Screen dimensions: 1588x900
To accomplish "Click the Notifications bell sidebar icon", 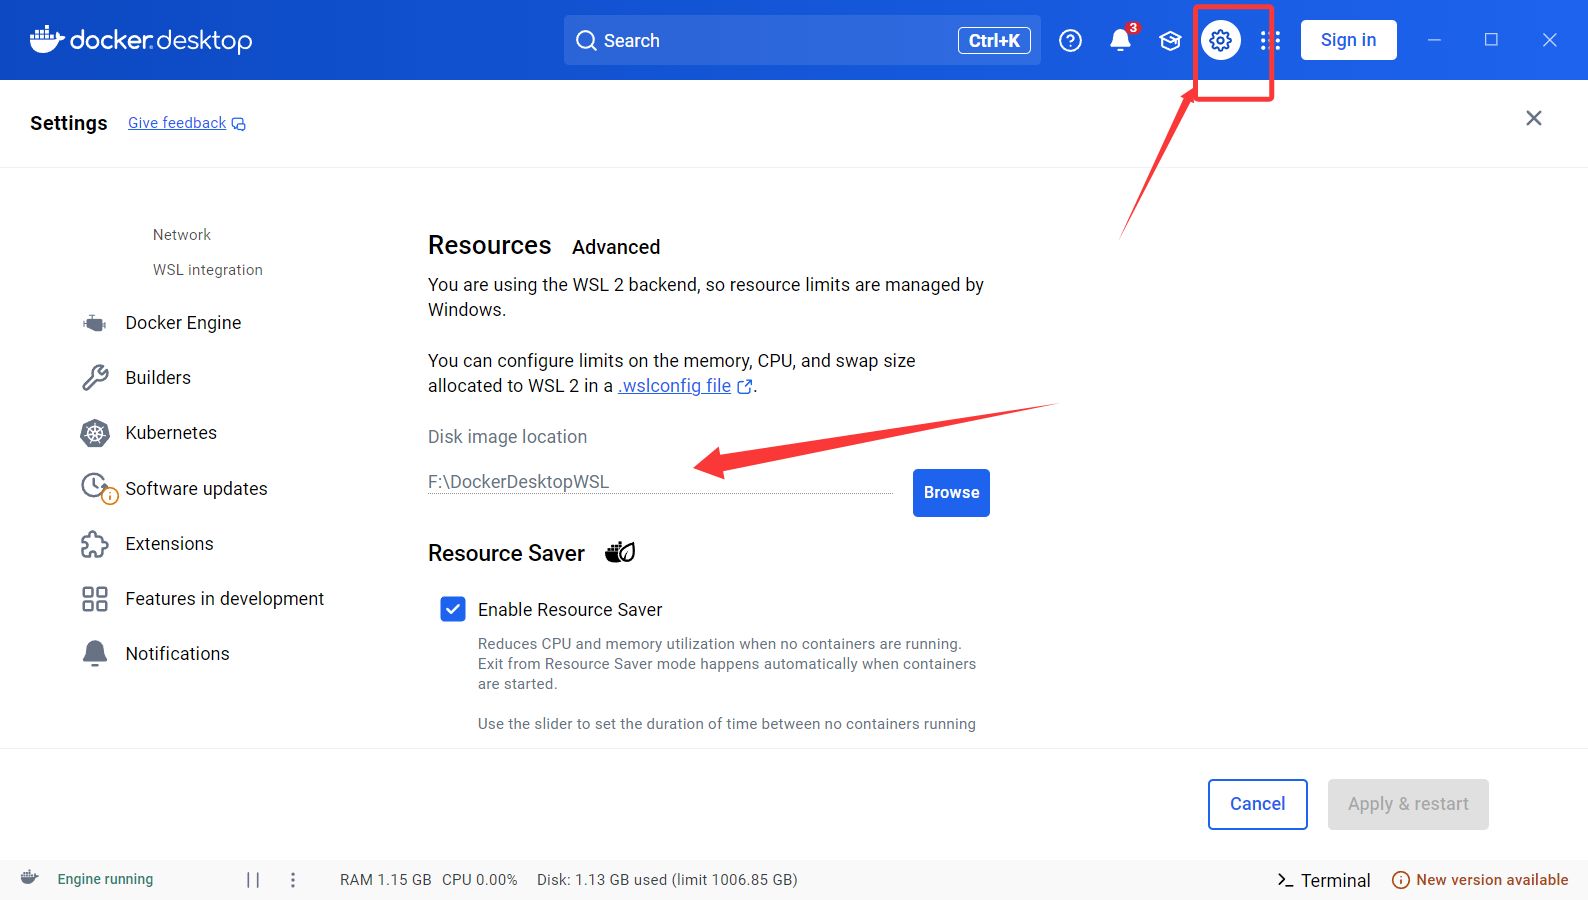I will coord(95,654).
